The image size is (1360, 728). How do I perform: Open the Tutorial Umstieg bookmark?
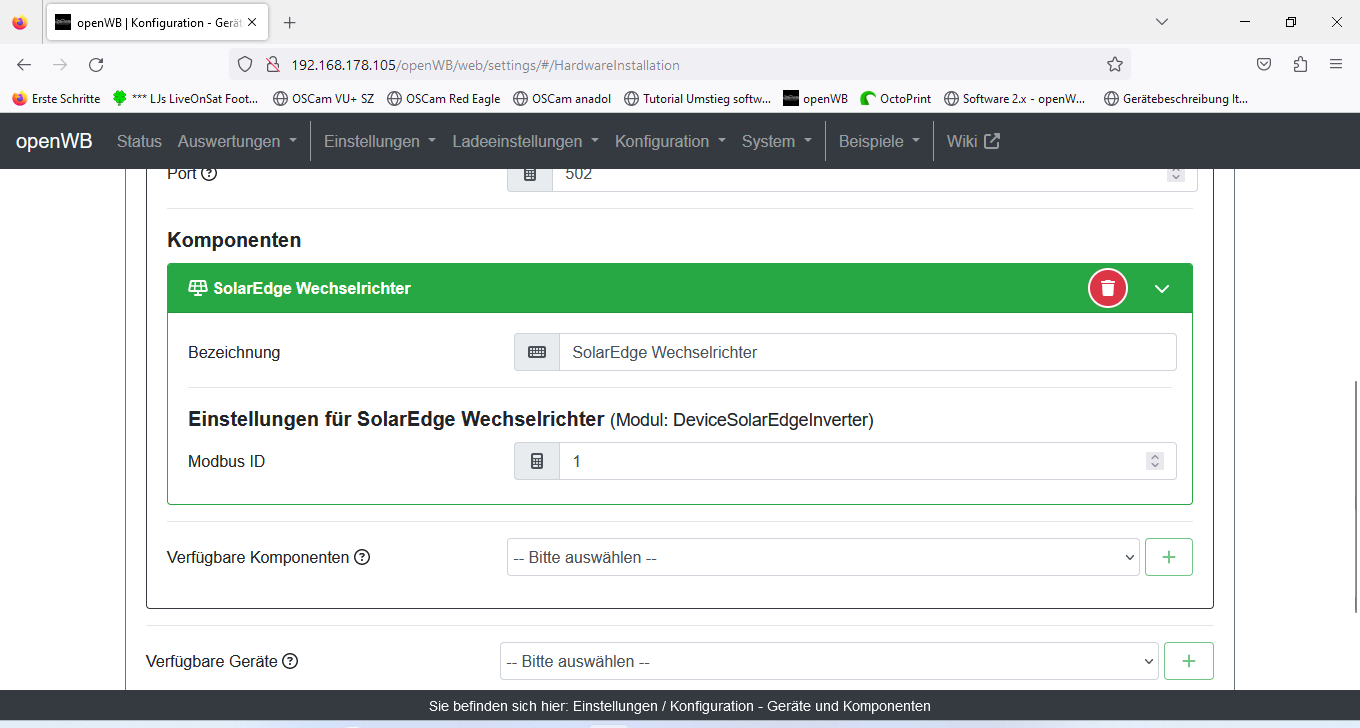point(698,99)
